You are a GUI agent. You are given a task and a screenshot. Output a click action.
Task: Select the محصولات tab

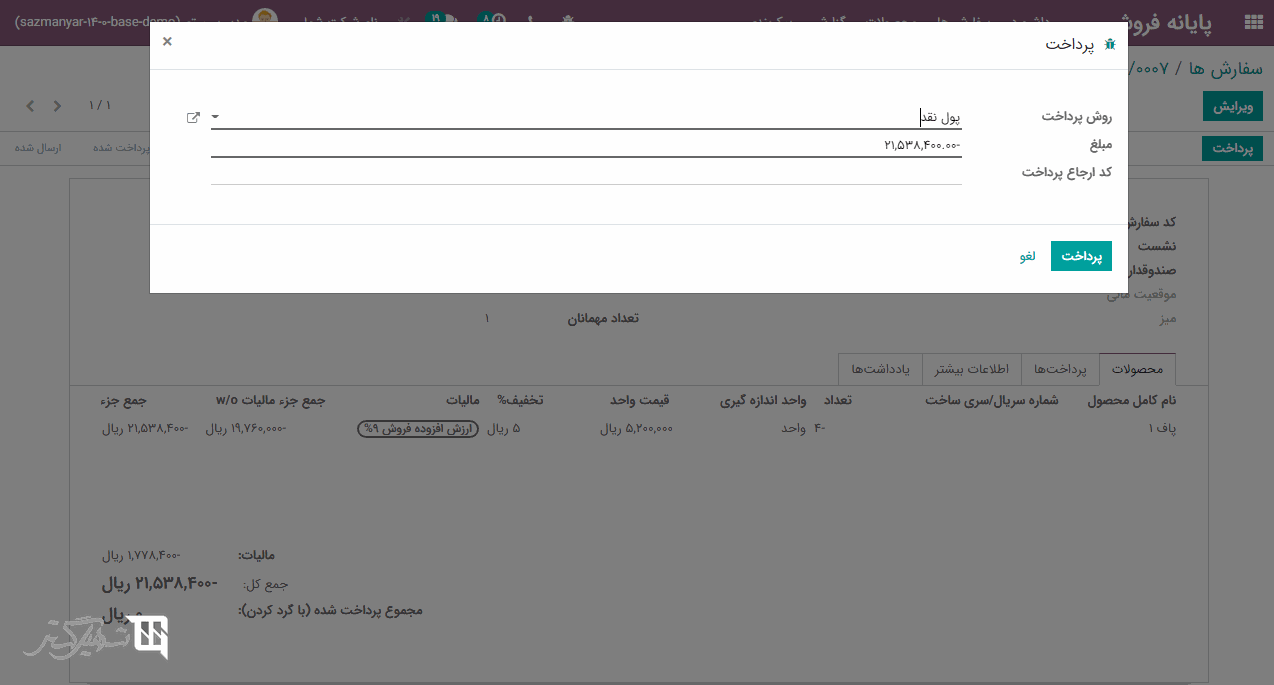(x=1137, y=369)
